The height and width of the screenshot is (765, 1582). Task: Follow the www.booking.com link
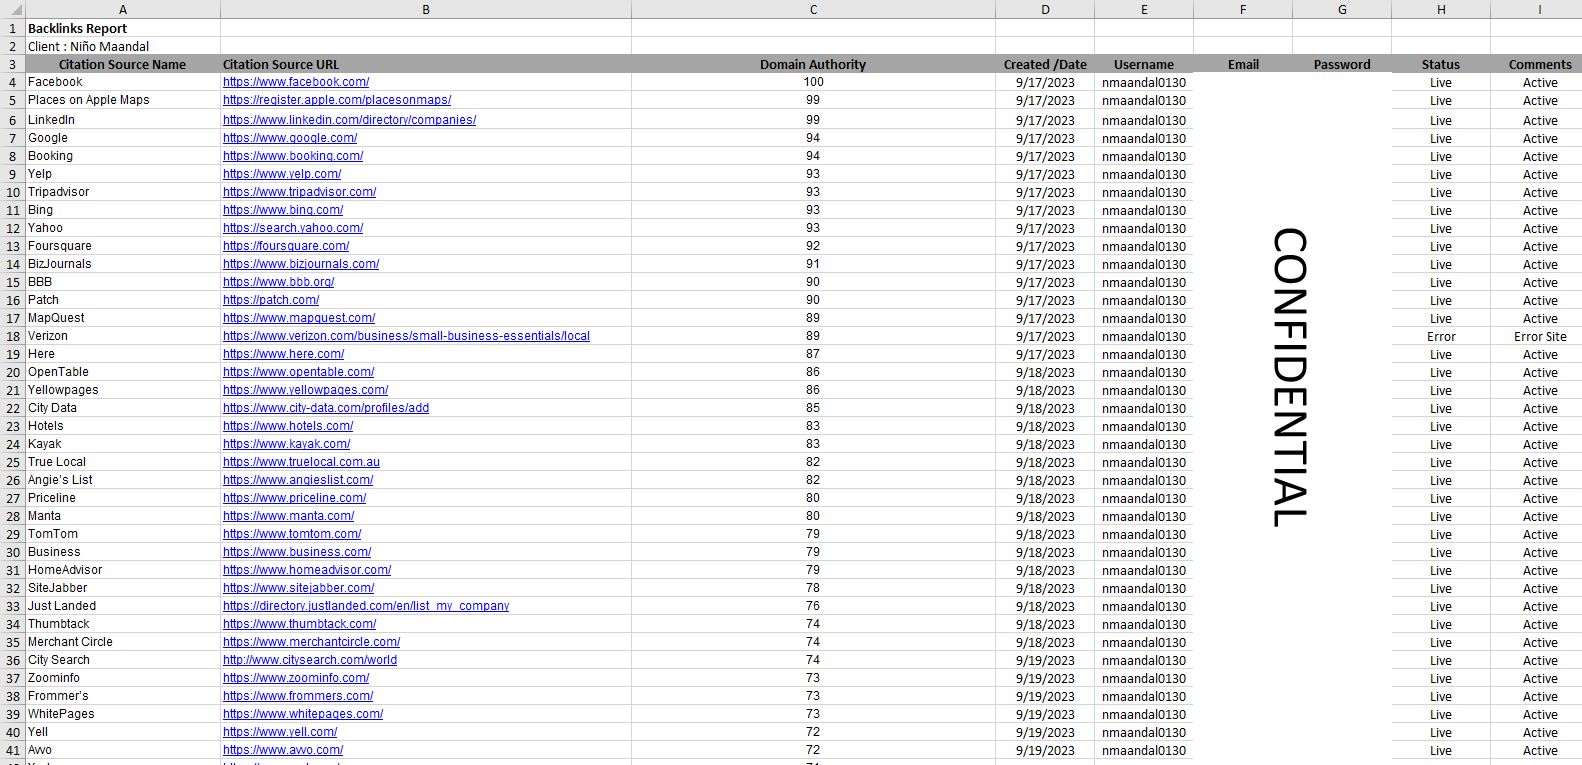tap(293, 156)
